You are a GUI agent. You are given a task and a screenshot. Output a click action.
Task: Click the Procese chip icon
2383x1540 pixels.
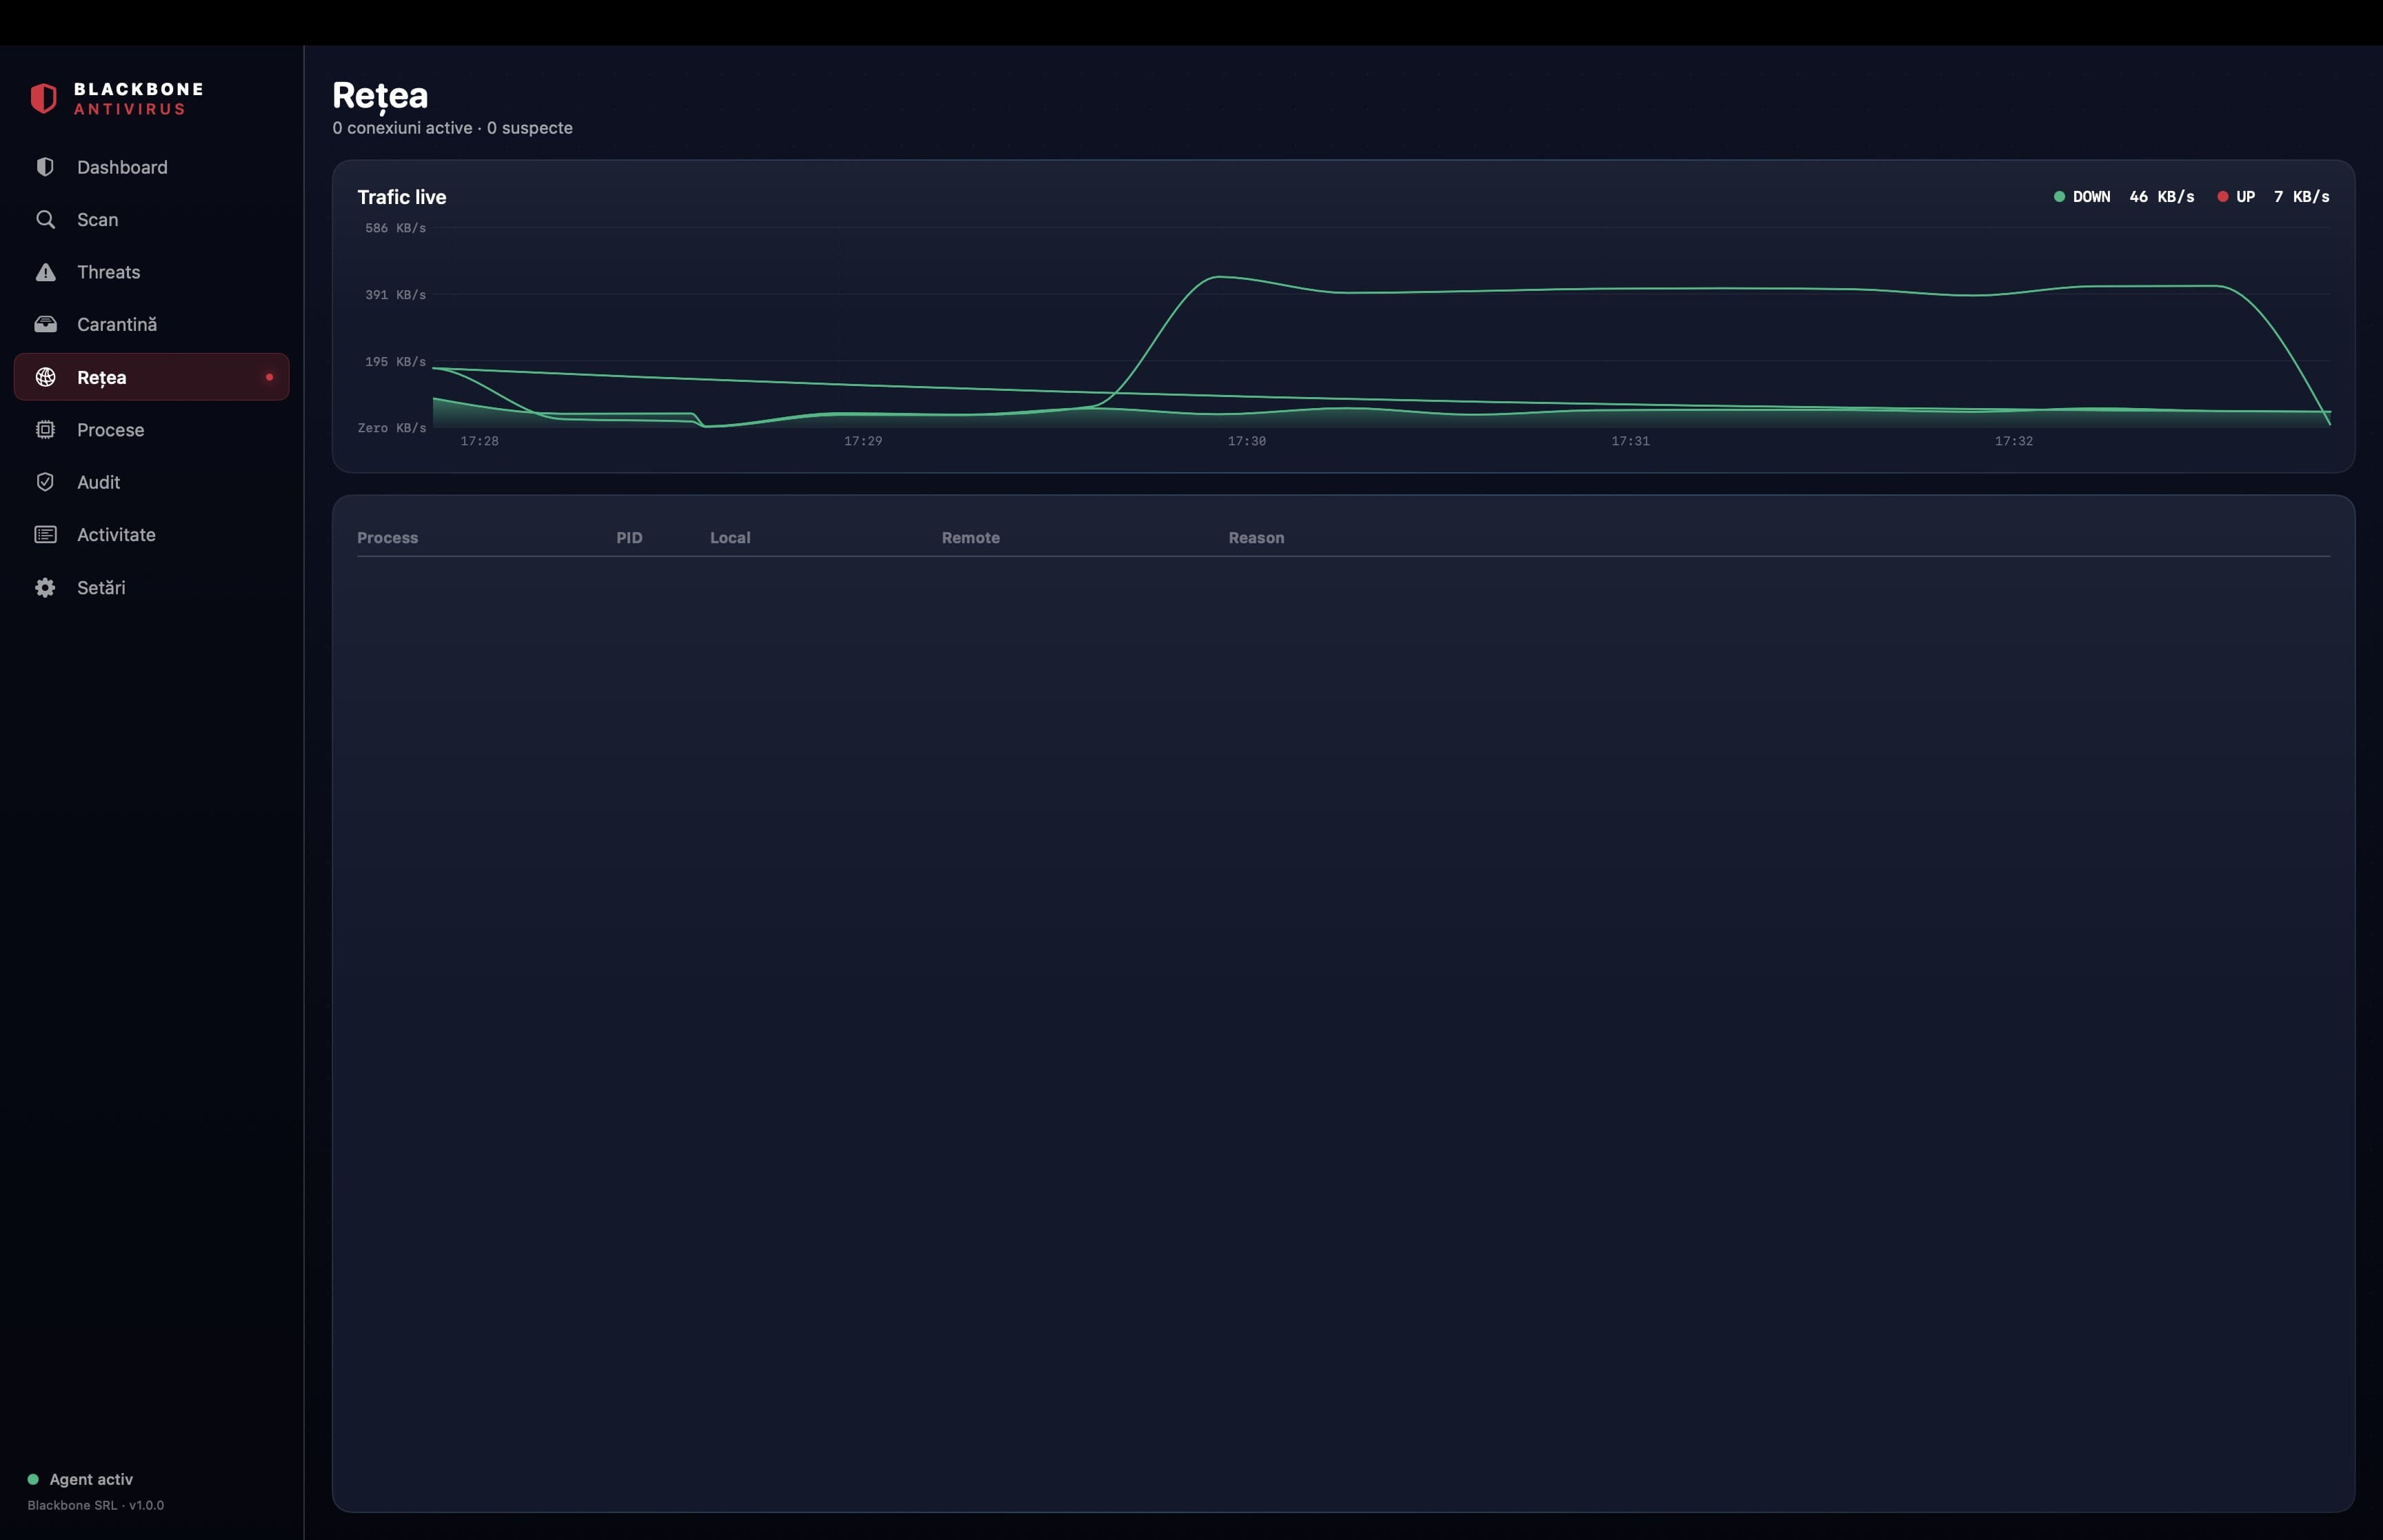coord(45,429)
